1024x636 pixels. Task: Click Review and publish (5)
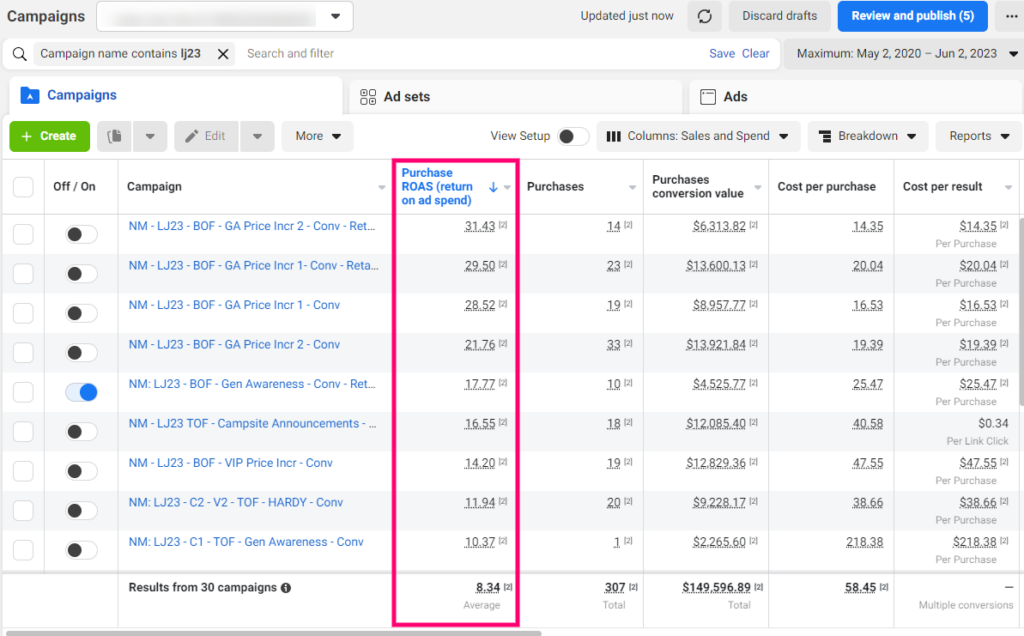point(912,16)
